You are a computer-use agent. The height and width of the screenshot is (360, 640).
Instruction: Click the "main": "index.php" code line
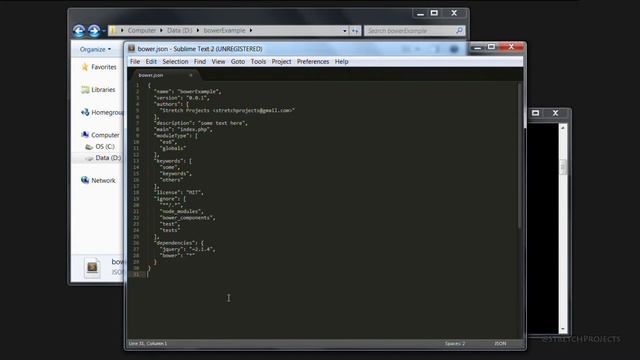pyautogui.click(x=183, y=129)
